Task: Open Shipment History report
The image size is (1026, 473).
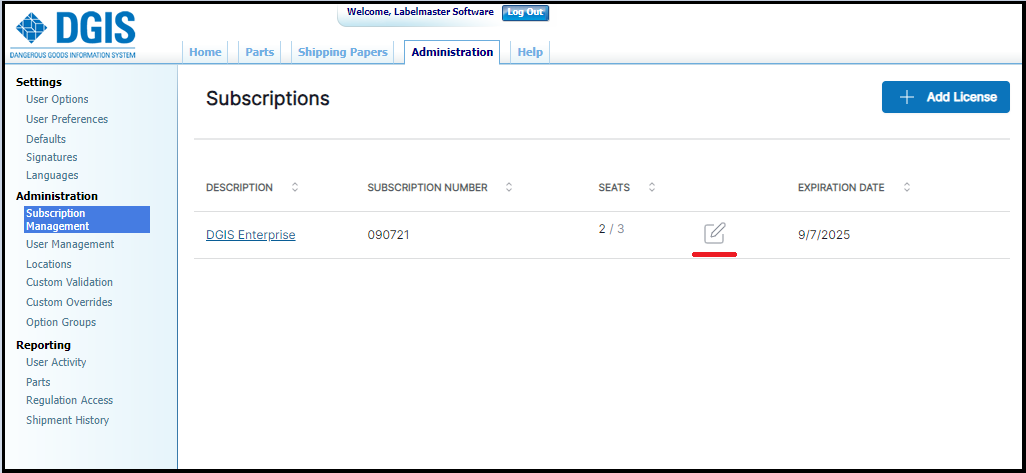Action: coord(67,420)
